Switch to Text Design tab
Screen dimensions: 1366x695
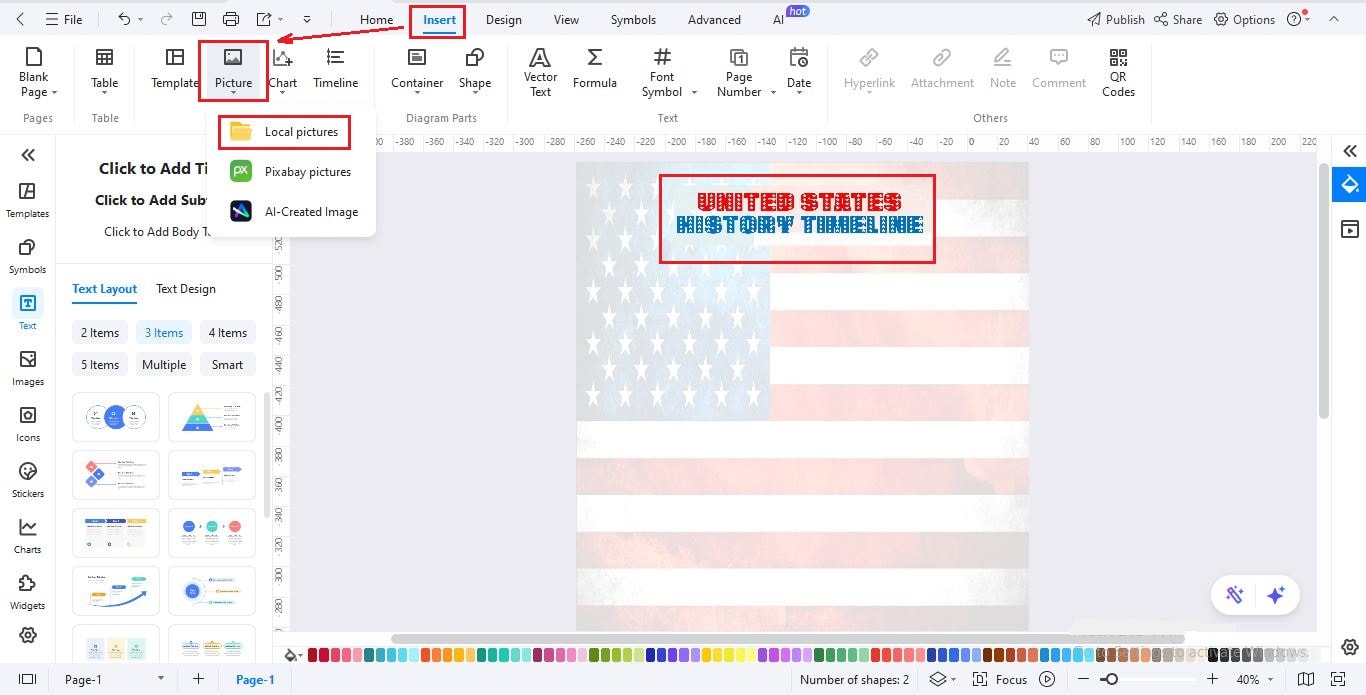[x=186, y=289]
